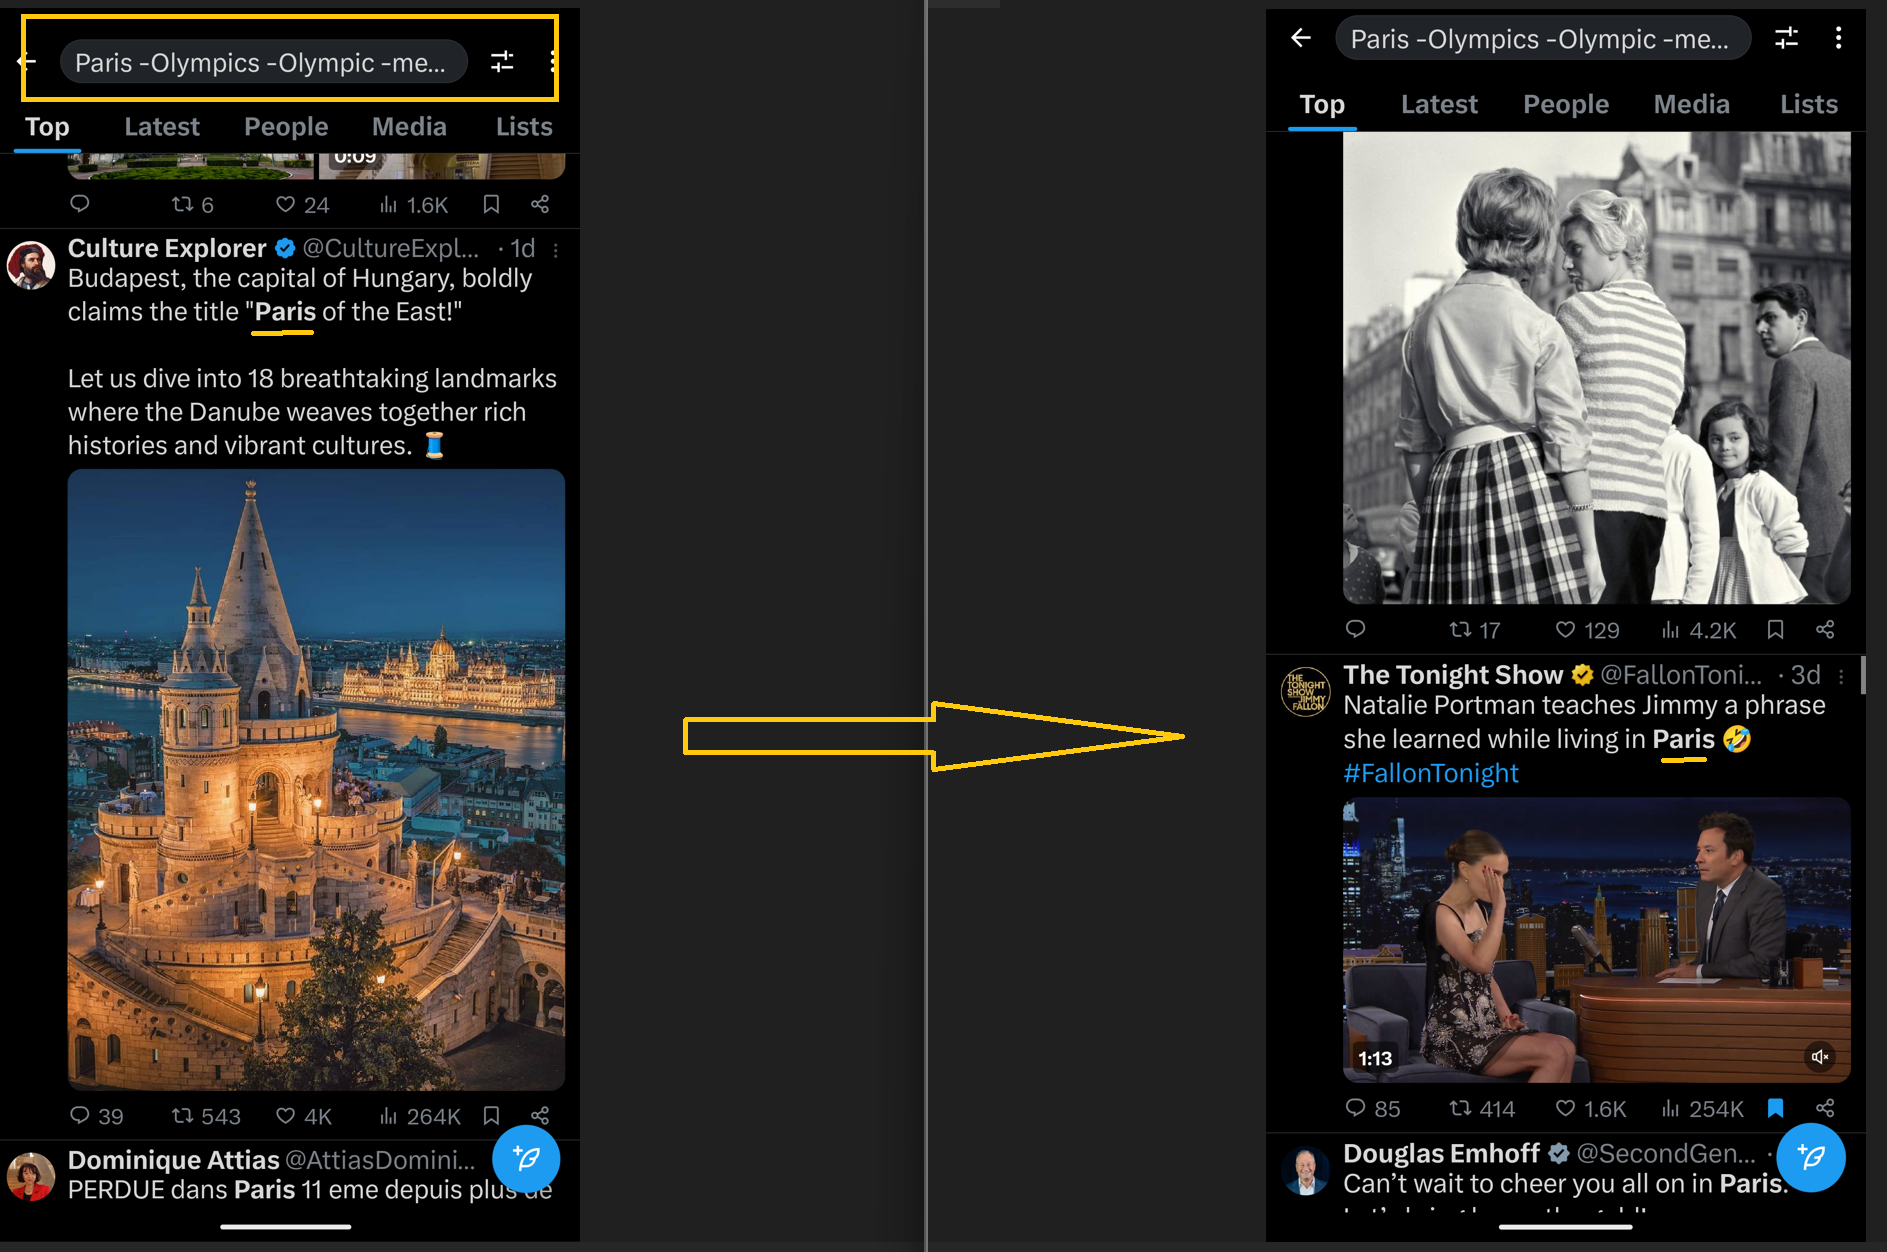Switch to People tab on left screen
Screen dimensions: 1887x1252
point(286,127)
